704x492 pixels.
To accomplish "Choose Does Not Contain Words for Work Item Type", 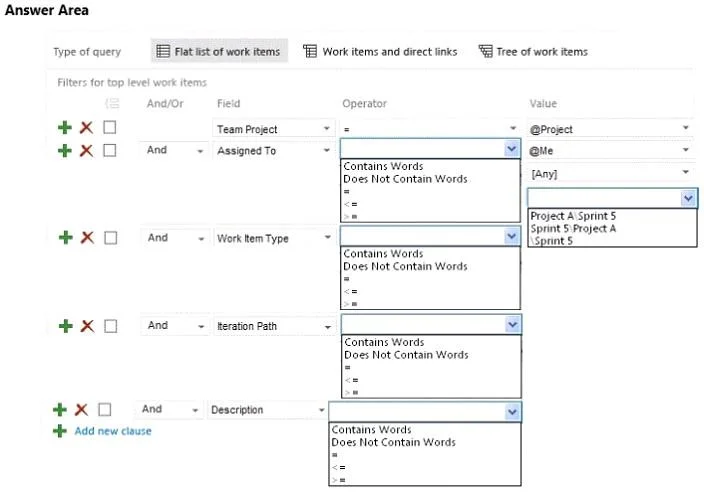I will tap(405, 266).
